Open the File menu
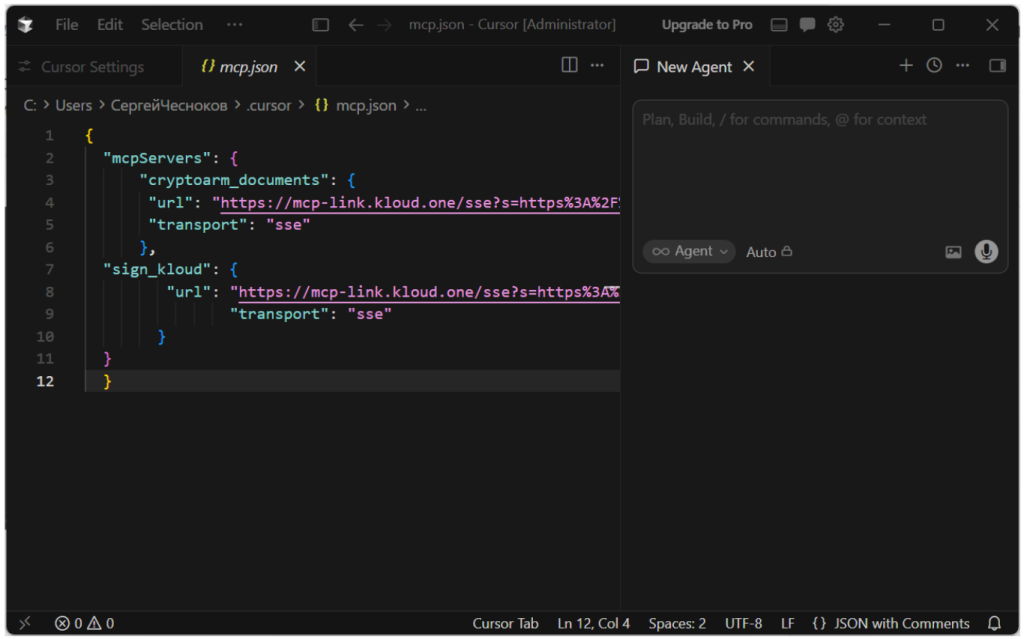The height and width of the screenshot is (639, 1024). [67, 25]
